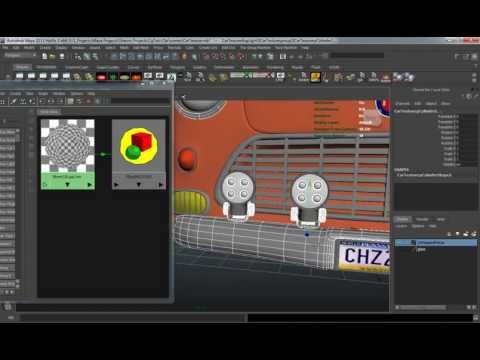Click the Layer Editor horizontal scrollbar
Viewport: 480px width, 360px height.
coord(435,307)
